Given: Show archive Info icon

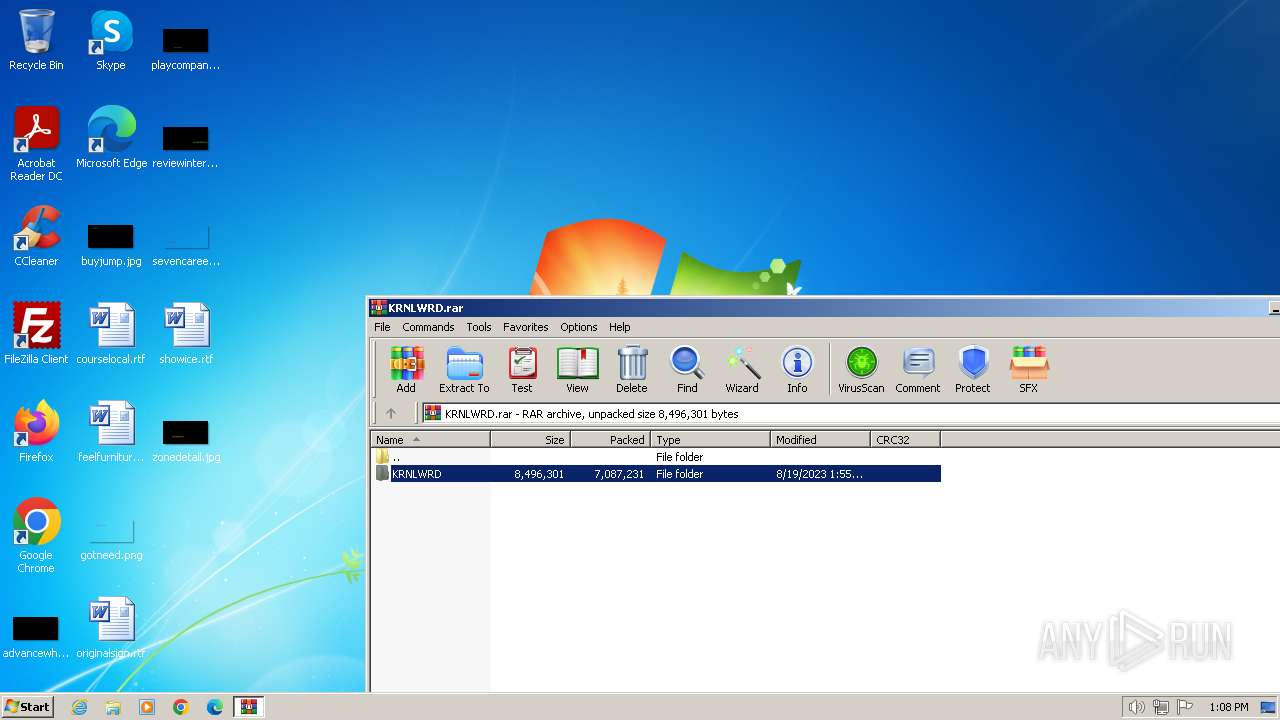Looking at the screenshot, I should click(797, 370).
